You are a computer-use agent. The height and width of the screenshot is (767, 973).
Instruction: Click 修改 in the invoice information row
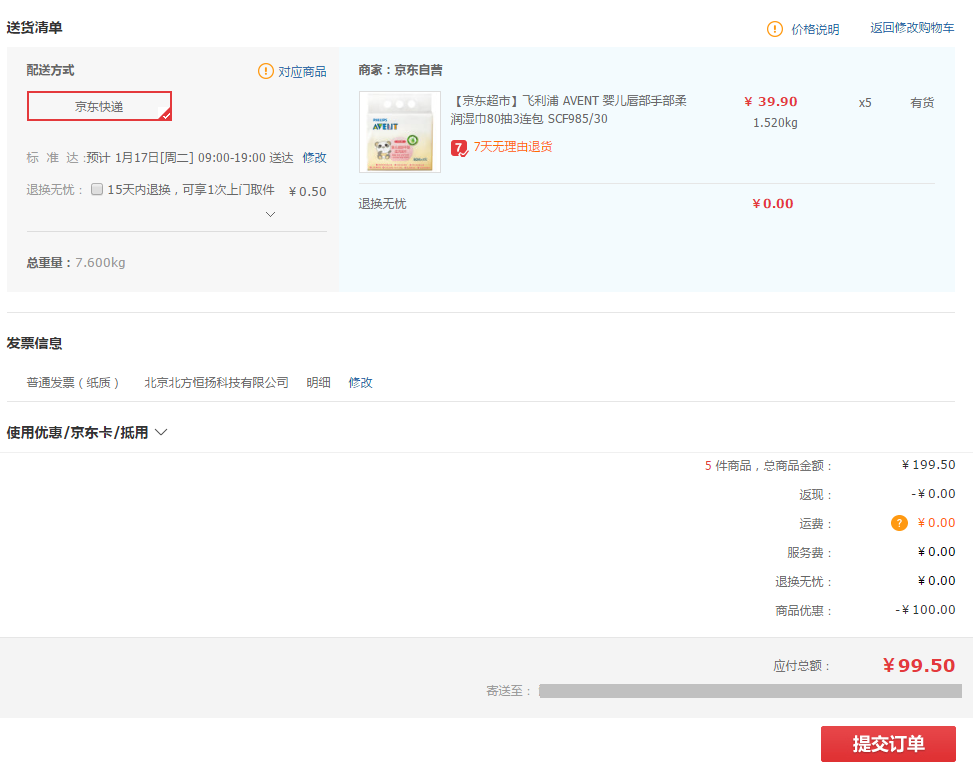point(360,382)
